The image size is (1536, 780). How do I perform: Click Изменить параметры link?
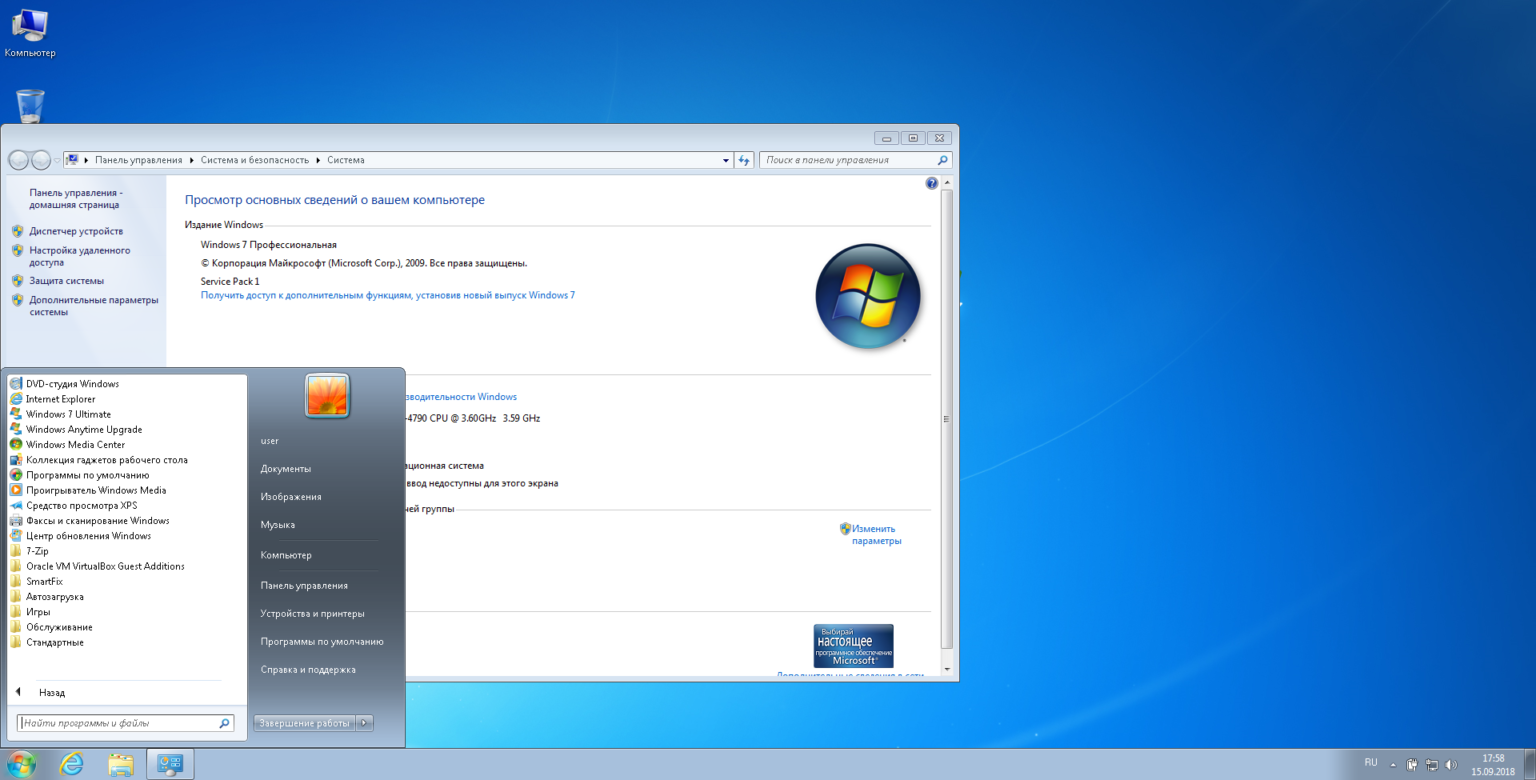click(x=876, y=535)
